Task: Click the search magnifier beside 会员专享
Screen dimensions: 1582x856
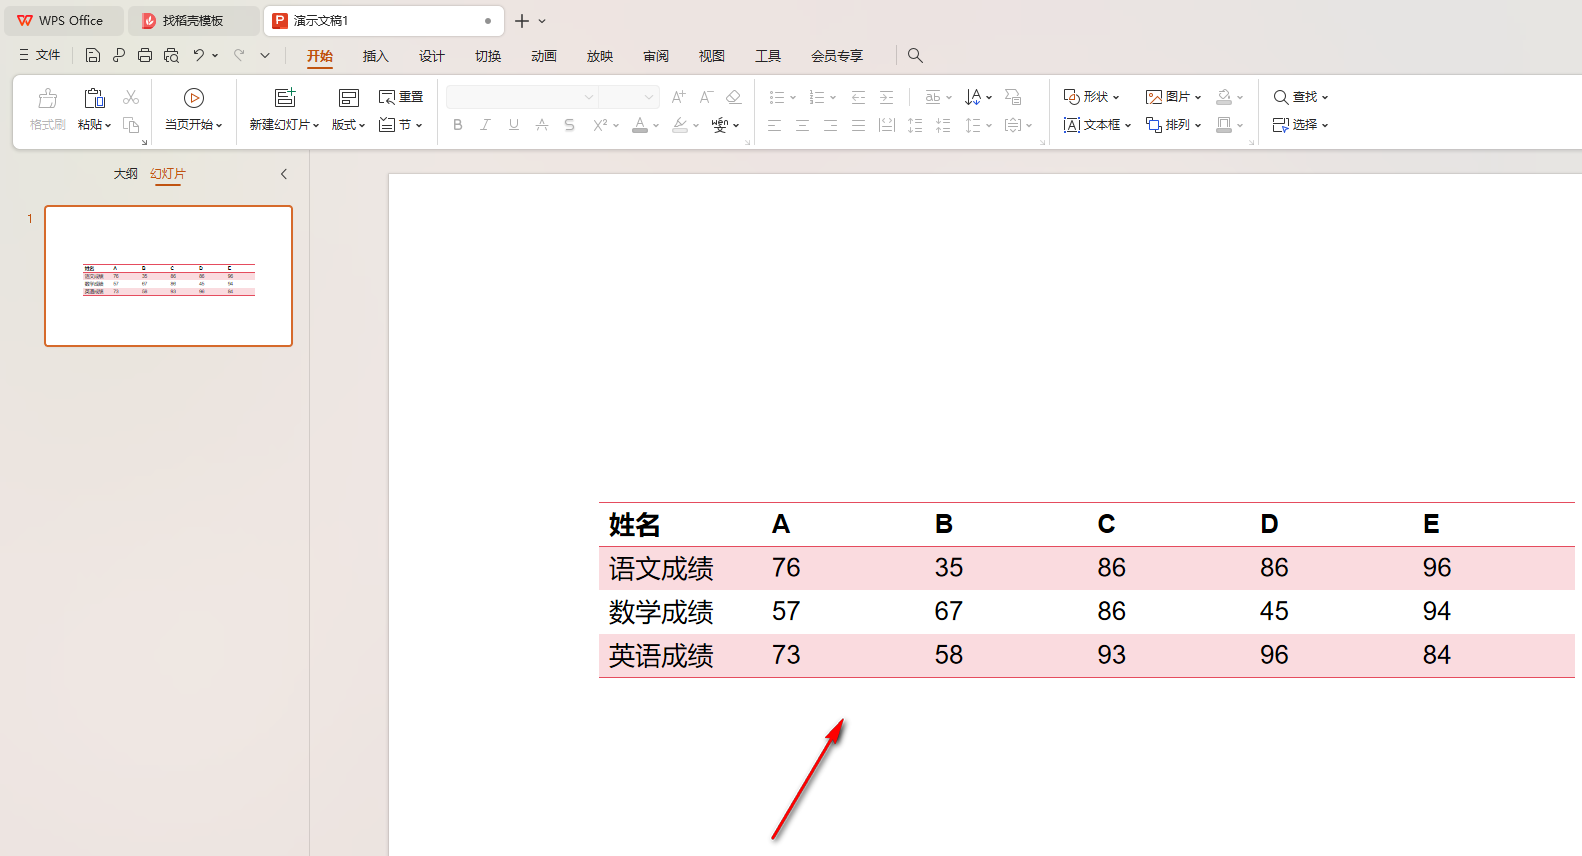Action: point(915,56)
